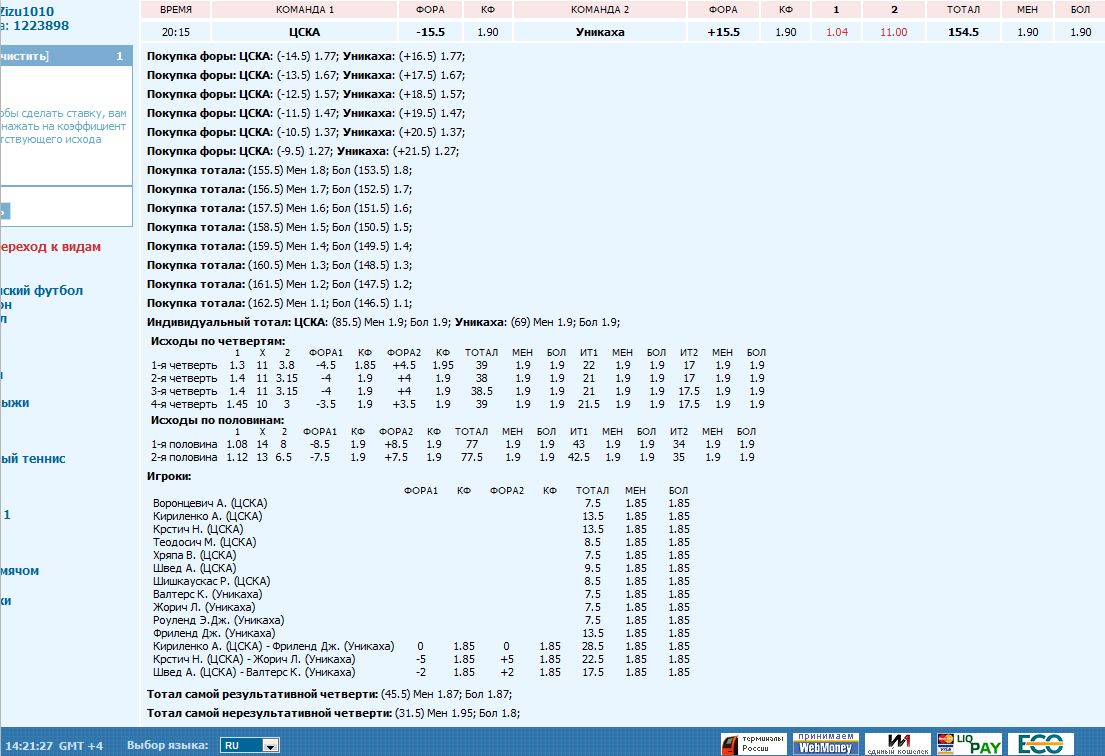Click Кириленко А. (ЦСКА) total 13.5
Image resolution: width=1105 pixels, height=756 pixels.
pos(593,516)
